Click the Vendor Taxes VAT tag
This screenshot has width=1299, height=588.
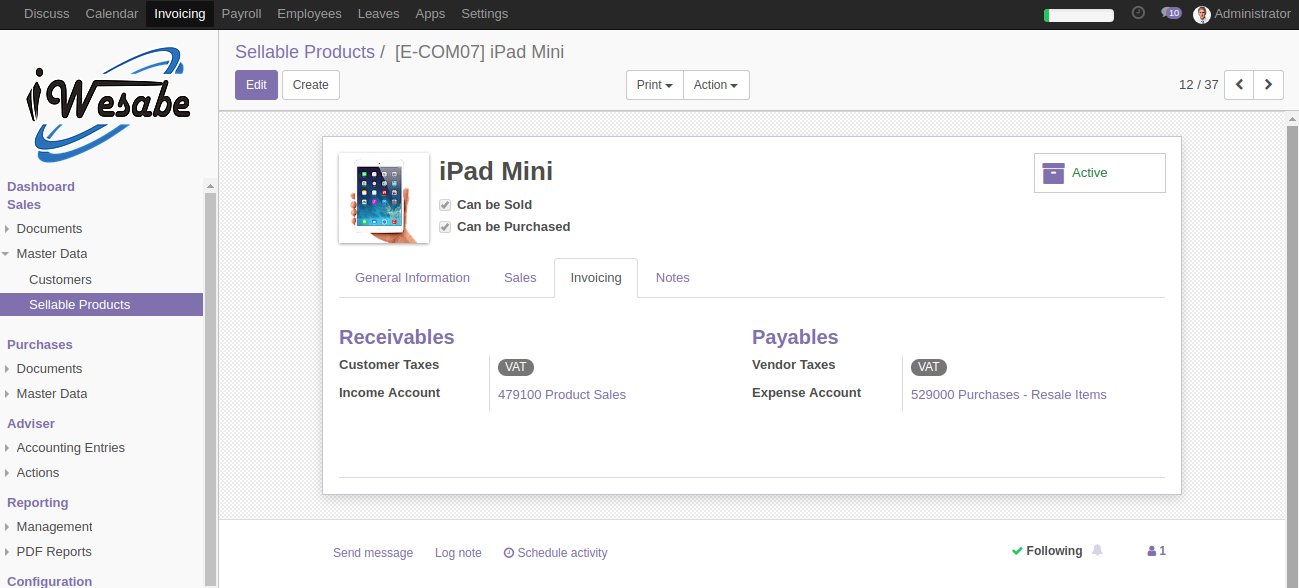[928, 367]
